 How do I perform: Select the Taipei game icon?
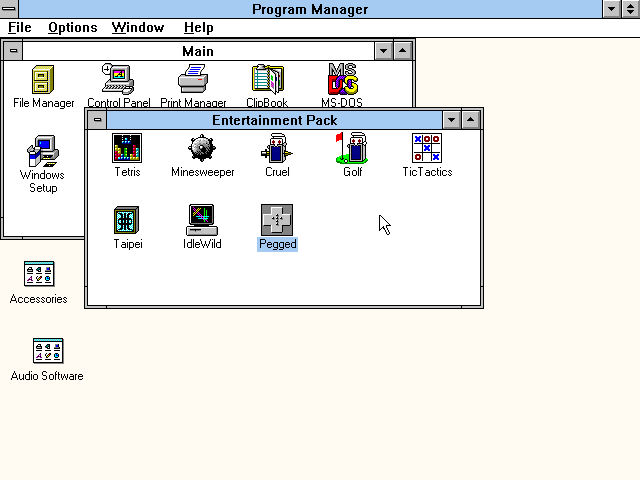(127, 220)
